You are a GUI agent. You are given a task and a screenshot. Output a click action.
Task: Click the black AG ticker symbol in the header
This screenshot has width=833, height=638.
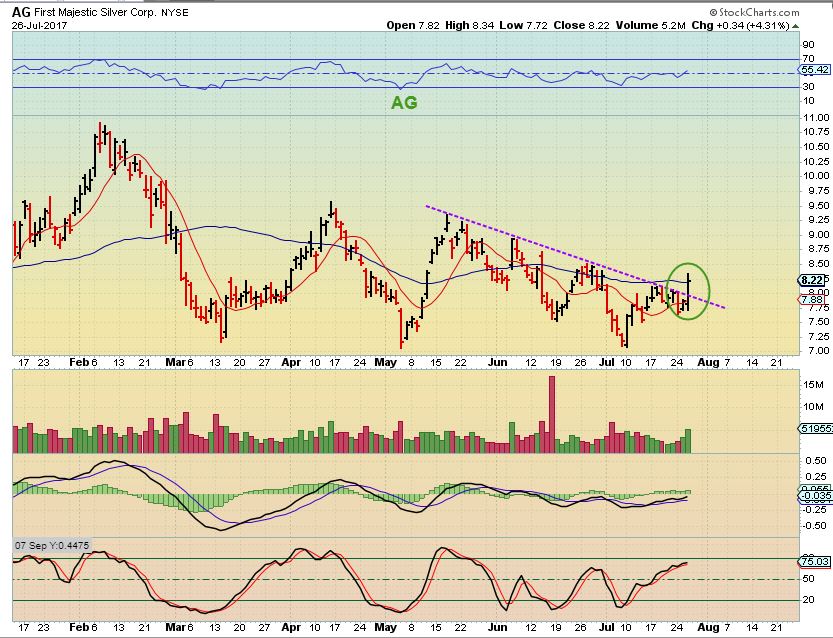point(21,12)
